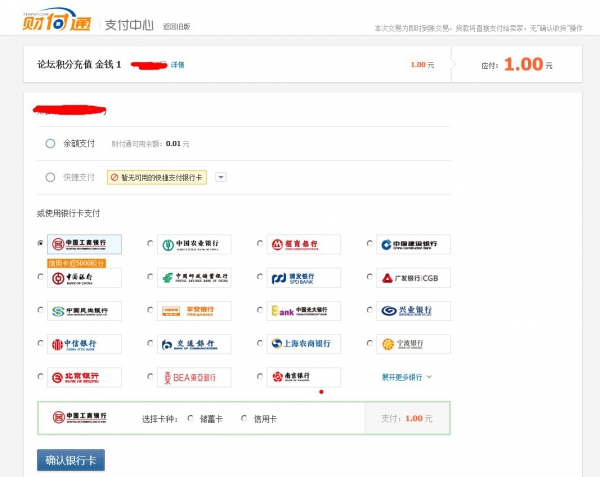Tick the radio button beside 中国银行
Viewport: 600px width, 477px height.
(40, 277)
